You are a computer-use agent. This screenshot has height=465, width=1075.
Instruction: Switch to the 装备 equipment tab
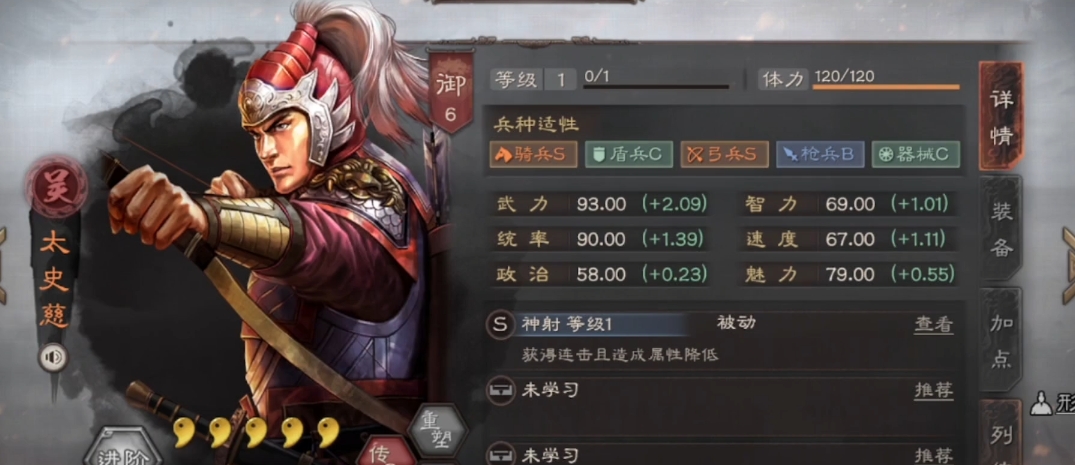tap(1001, 228)
